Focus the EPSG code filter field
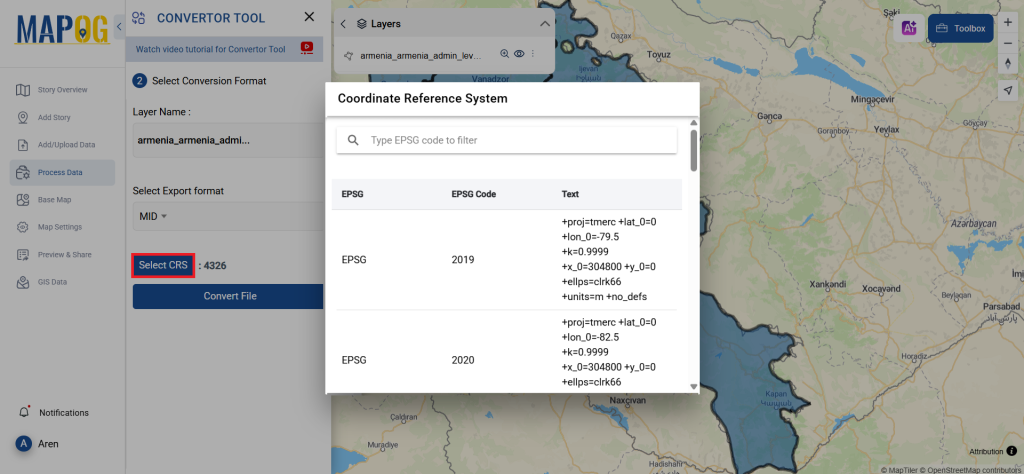 [x=507, y=140]
